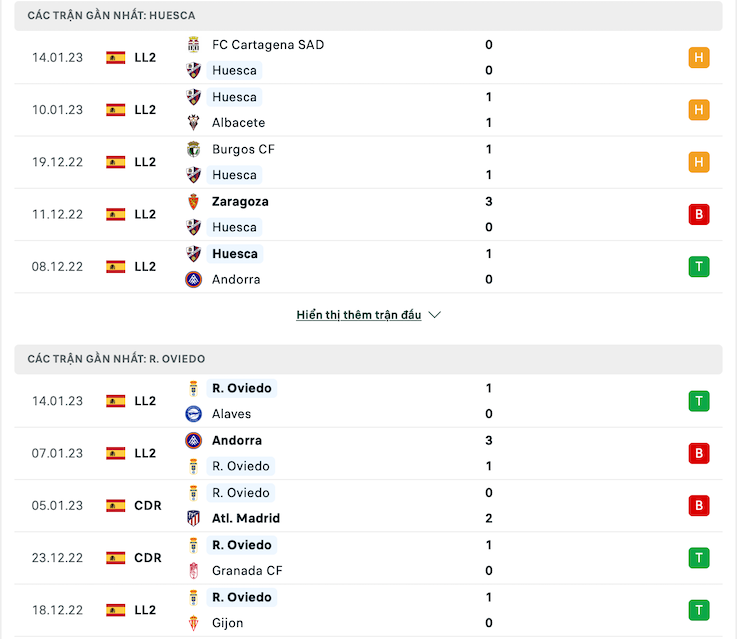Click the Spain flag on 05.01.23 CDR match
737x639 pixels.
pyautogui.click(x=116, y=506)
